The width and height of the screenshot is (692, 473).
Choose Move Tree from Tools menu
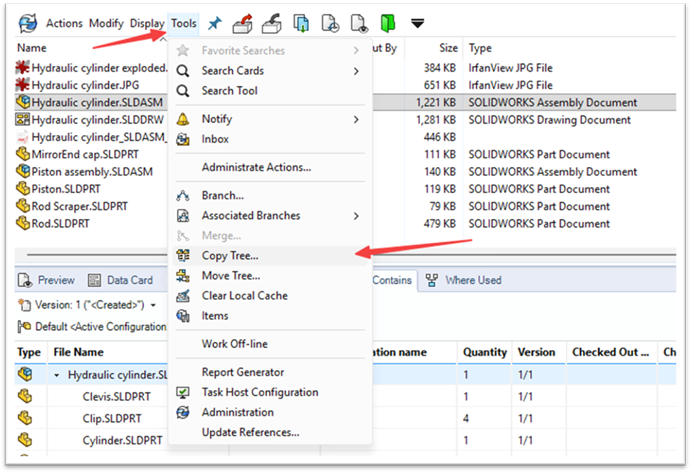pos(231,276)
